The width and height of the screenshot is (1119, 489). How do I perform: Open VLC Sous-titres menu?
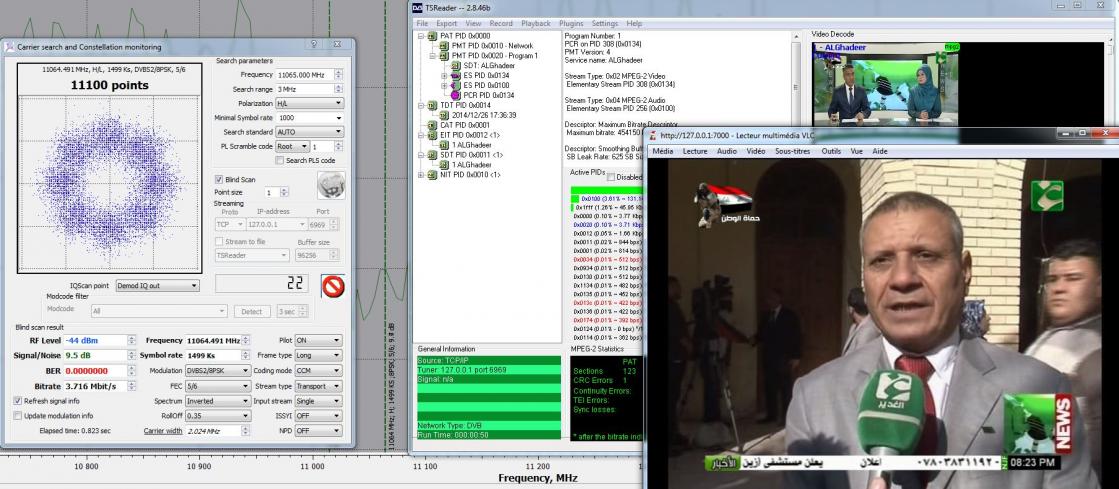coord(793,151)
